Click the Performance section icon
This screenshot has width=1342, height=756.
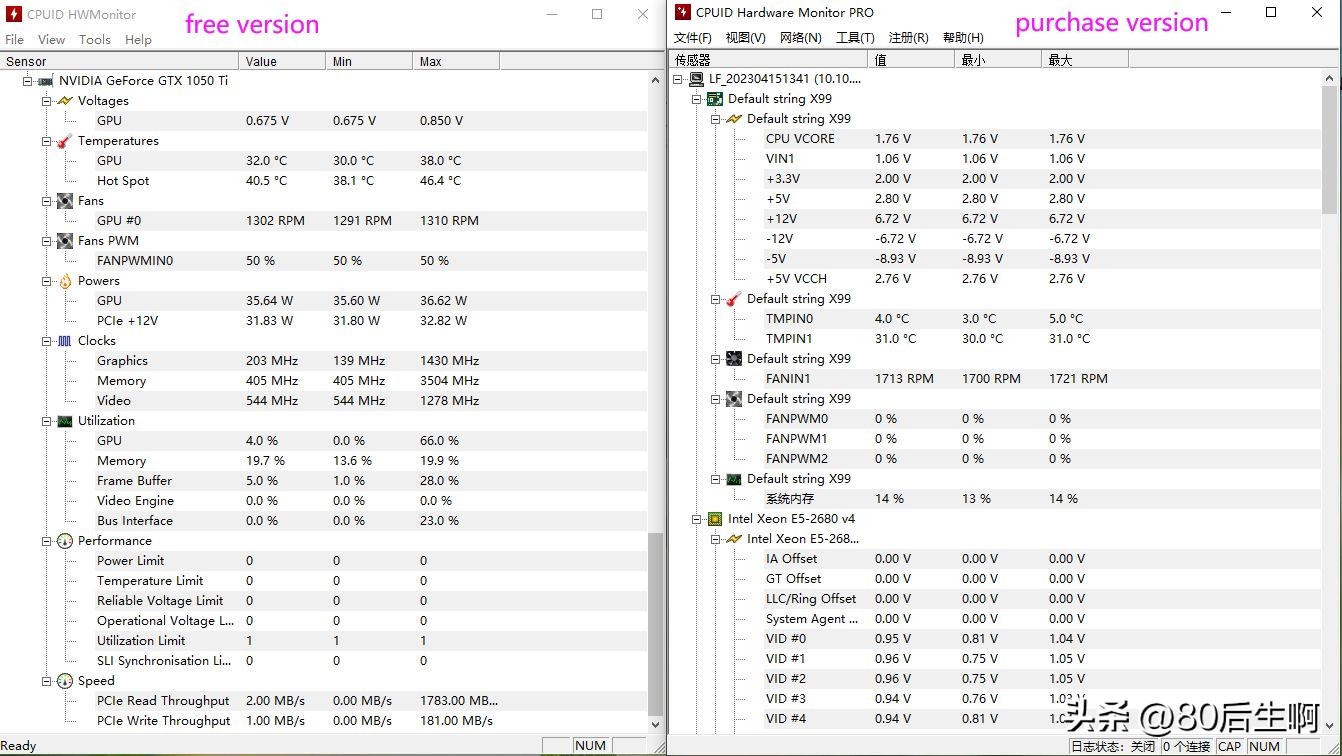pyautogui.click(x=63, y=540)
